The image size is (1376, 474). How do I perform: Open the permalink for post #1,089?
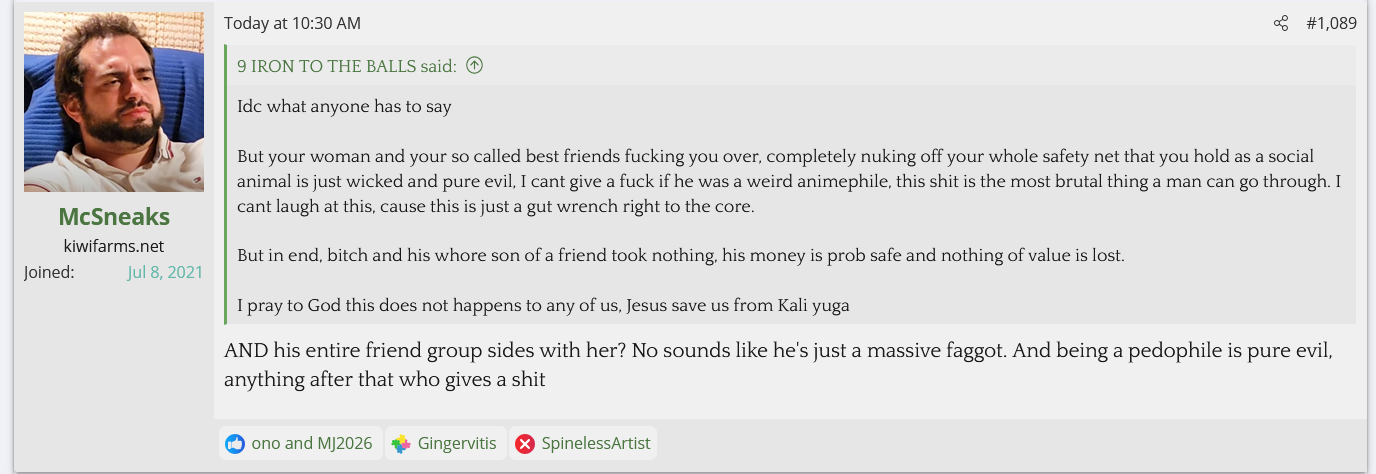tap(1331, 23)
